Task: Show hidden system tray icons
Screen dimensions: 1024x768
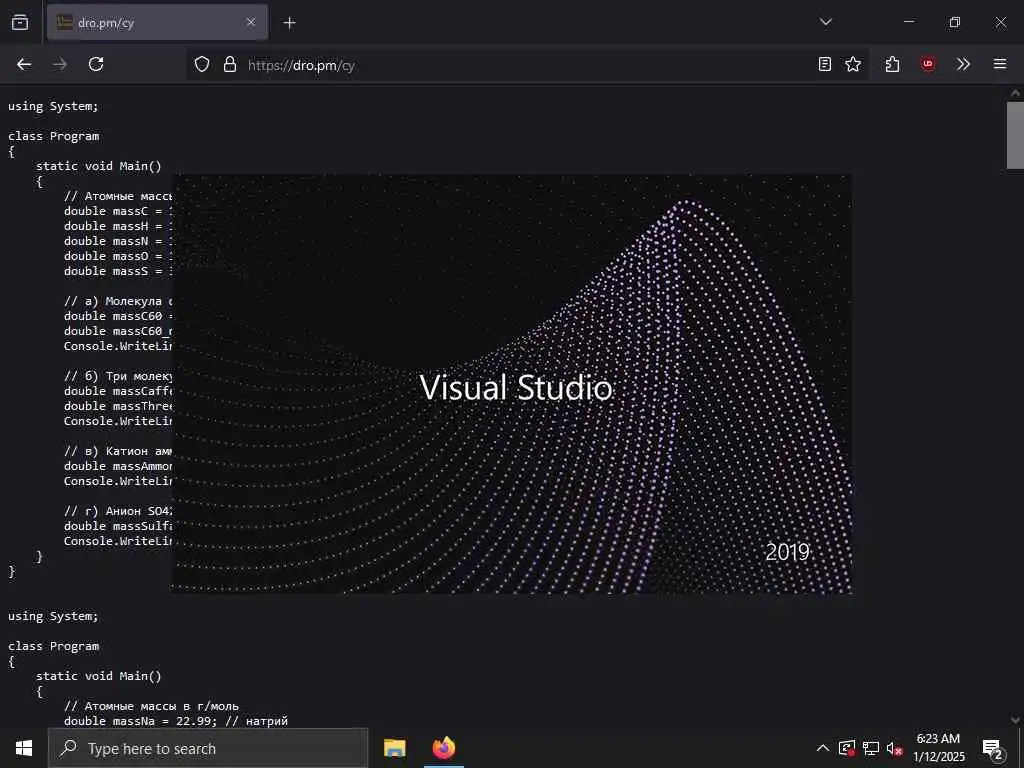Action: coord(823,748)
